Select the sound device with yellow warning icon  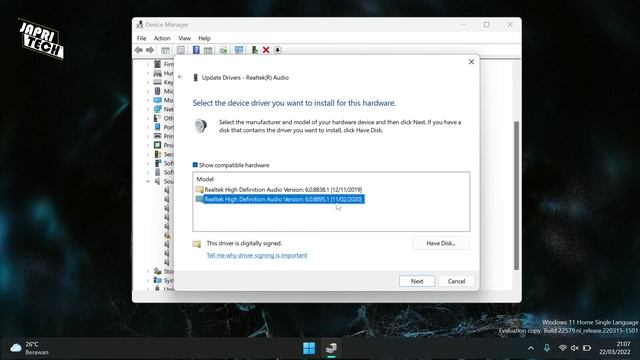pyautogui.click(x=167, y=235)
